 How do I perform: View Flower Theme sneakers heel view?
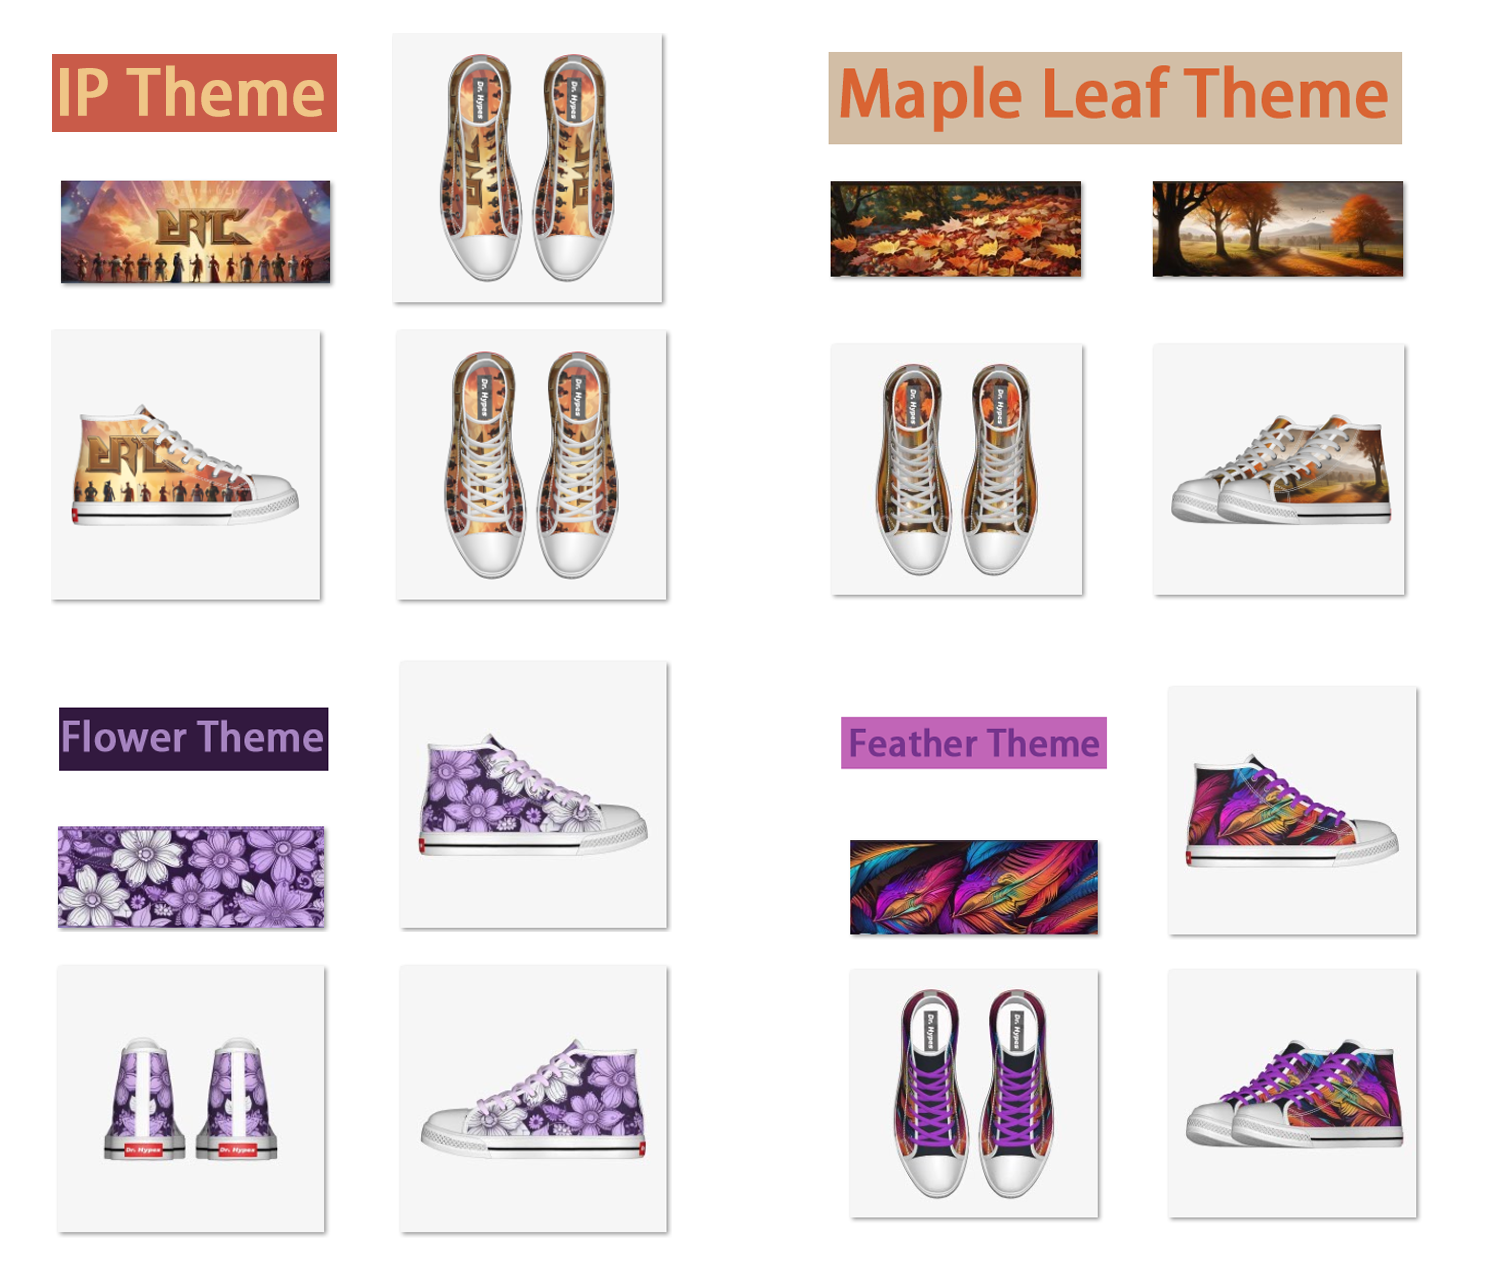point(191,1099)
